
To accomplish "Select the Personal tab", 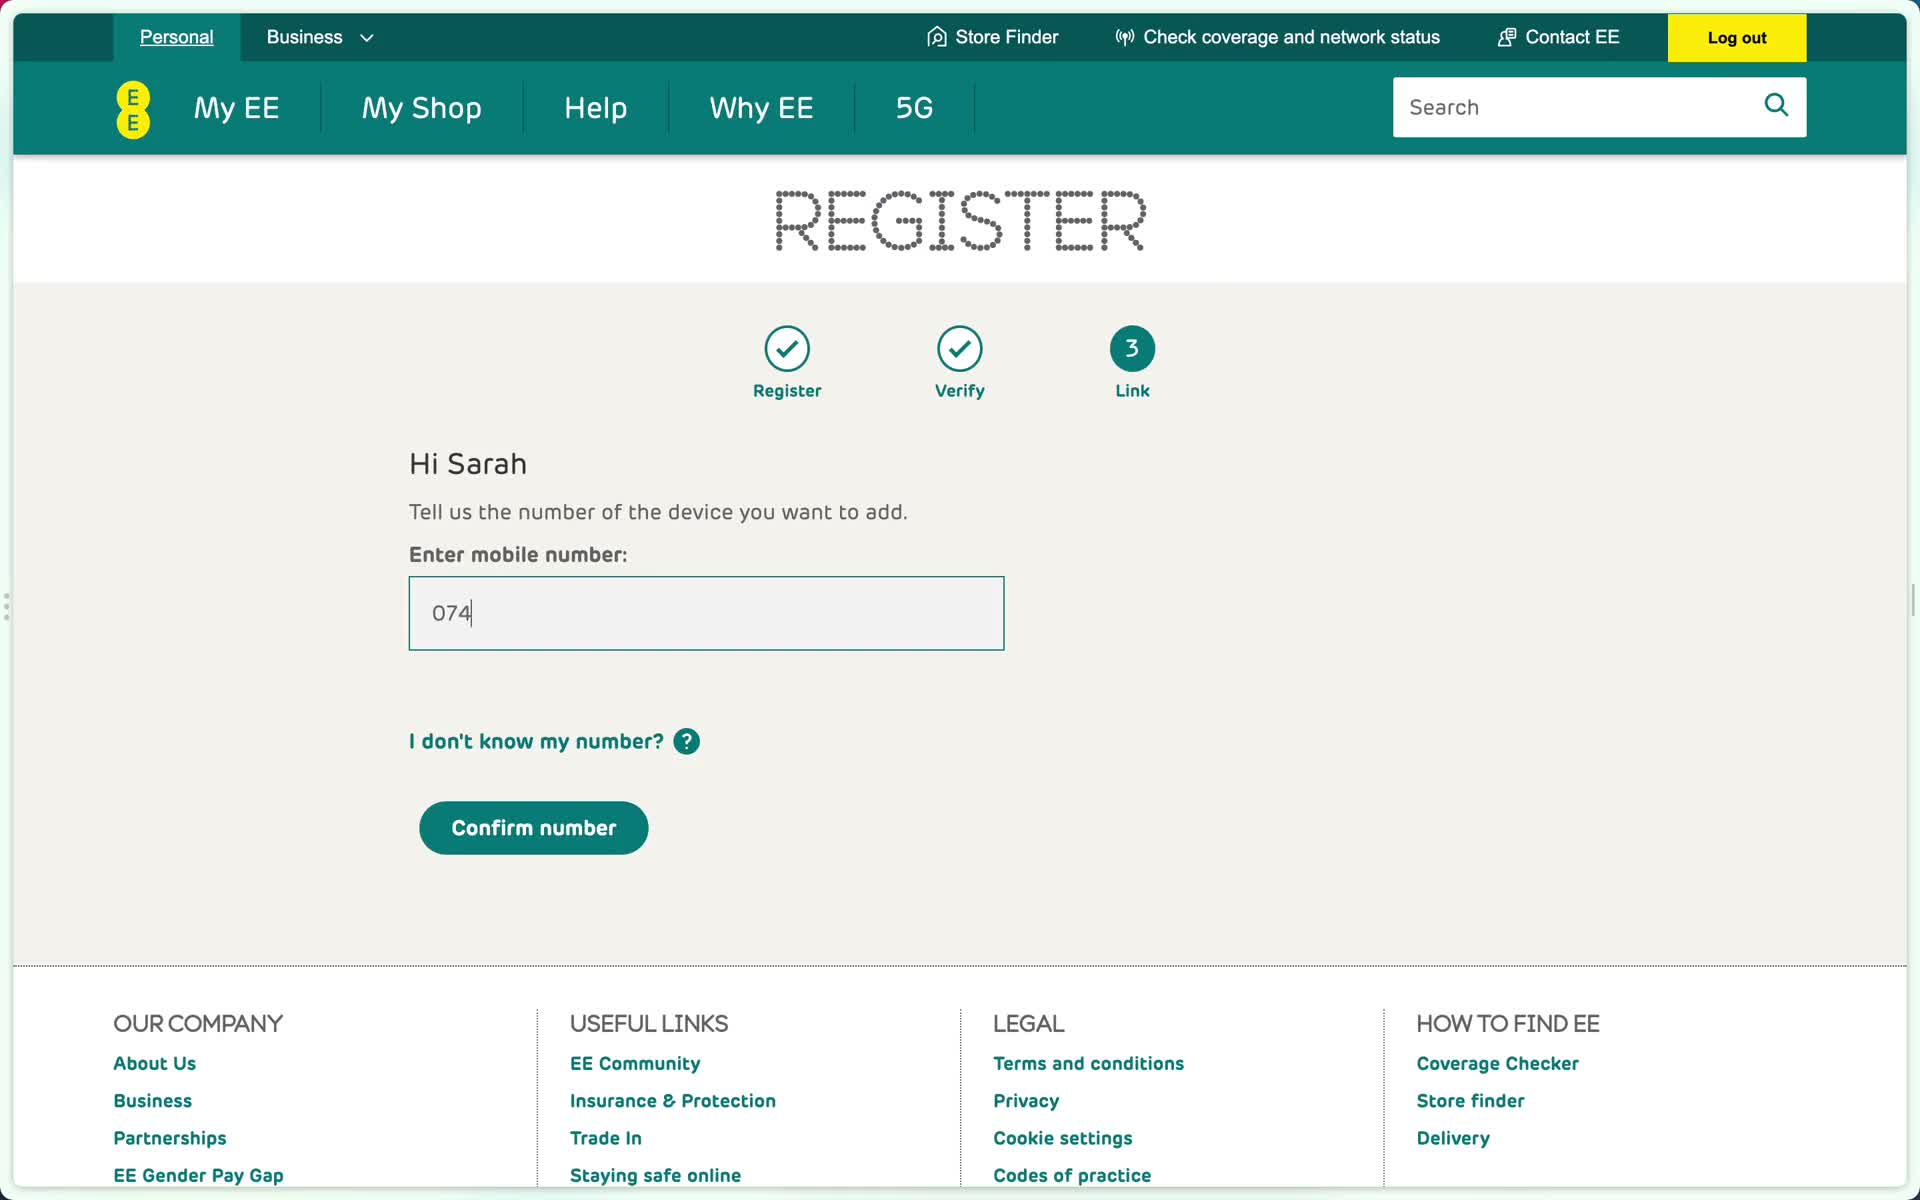I will coord(176,37).
